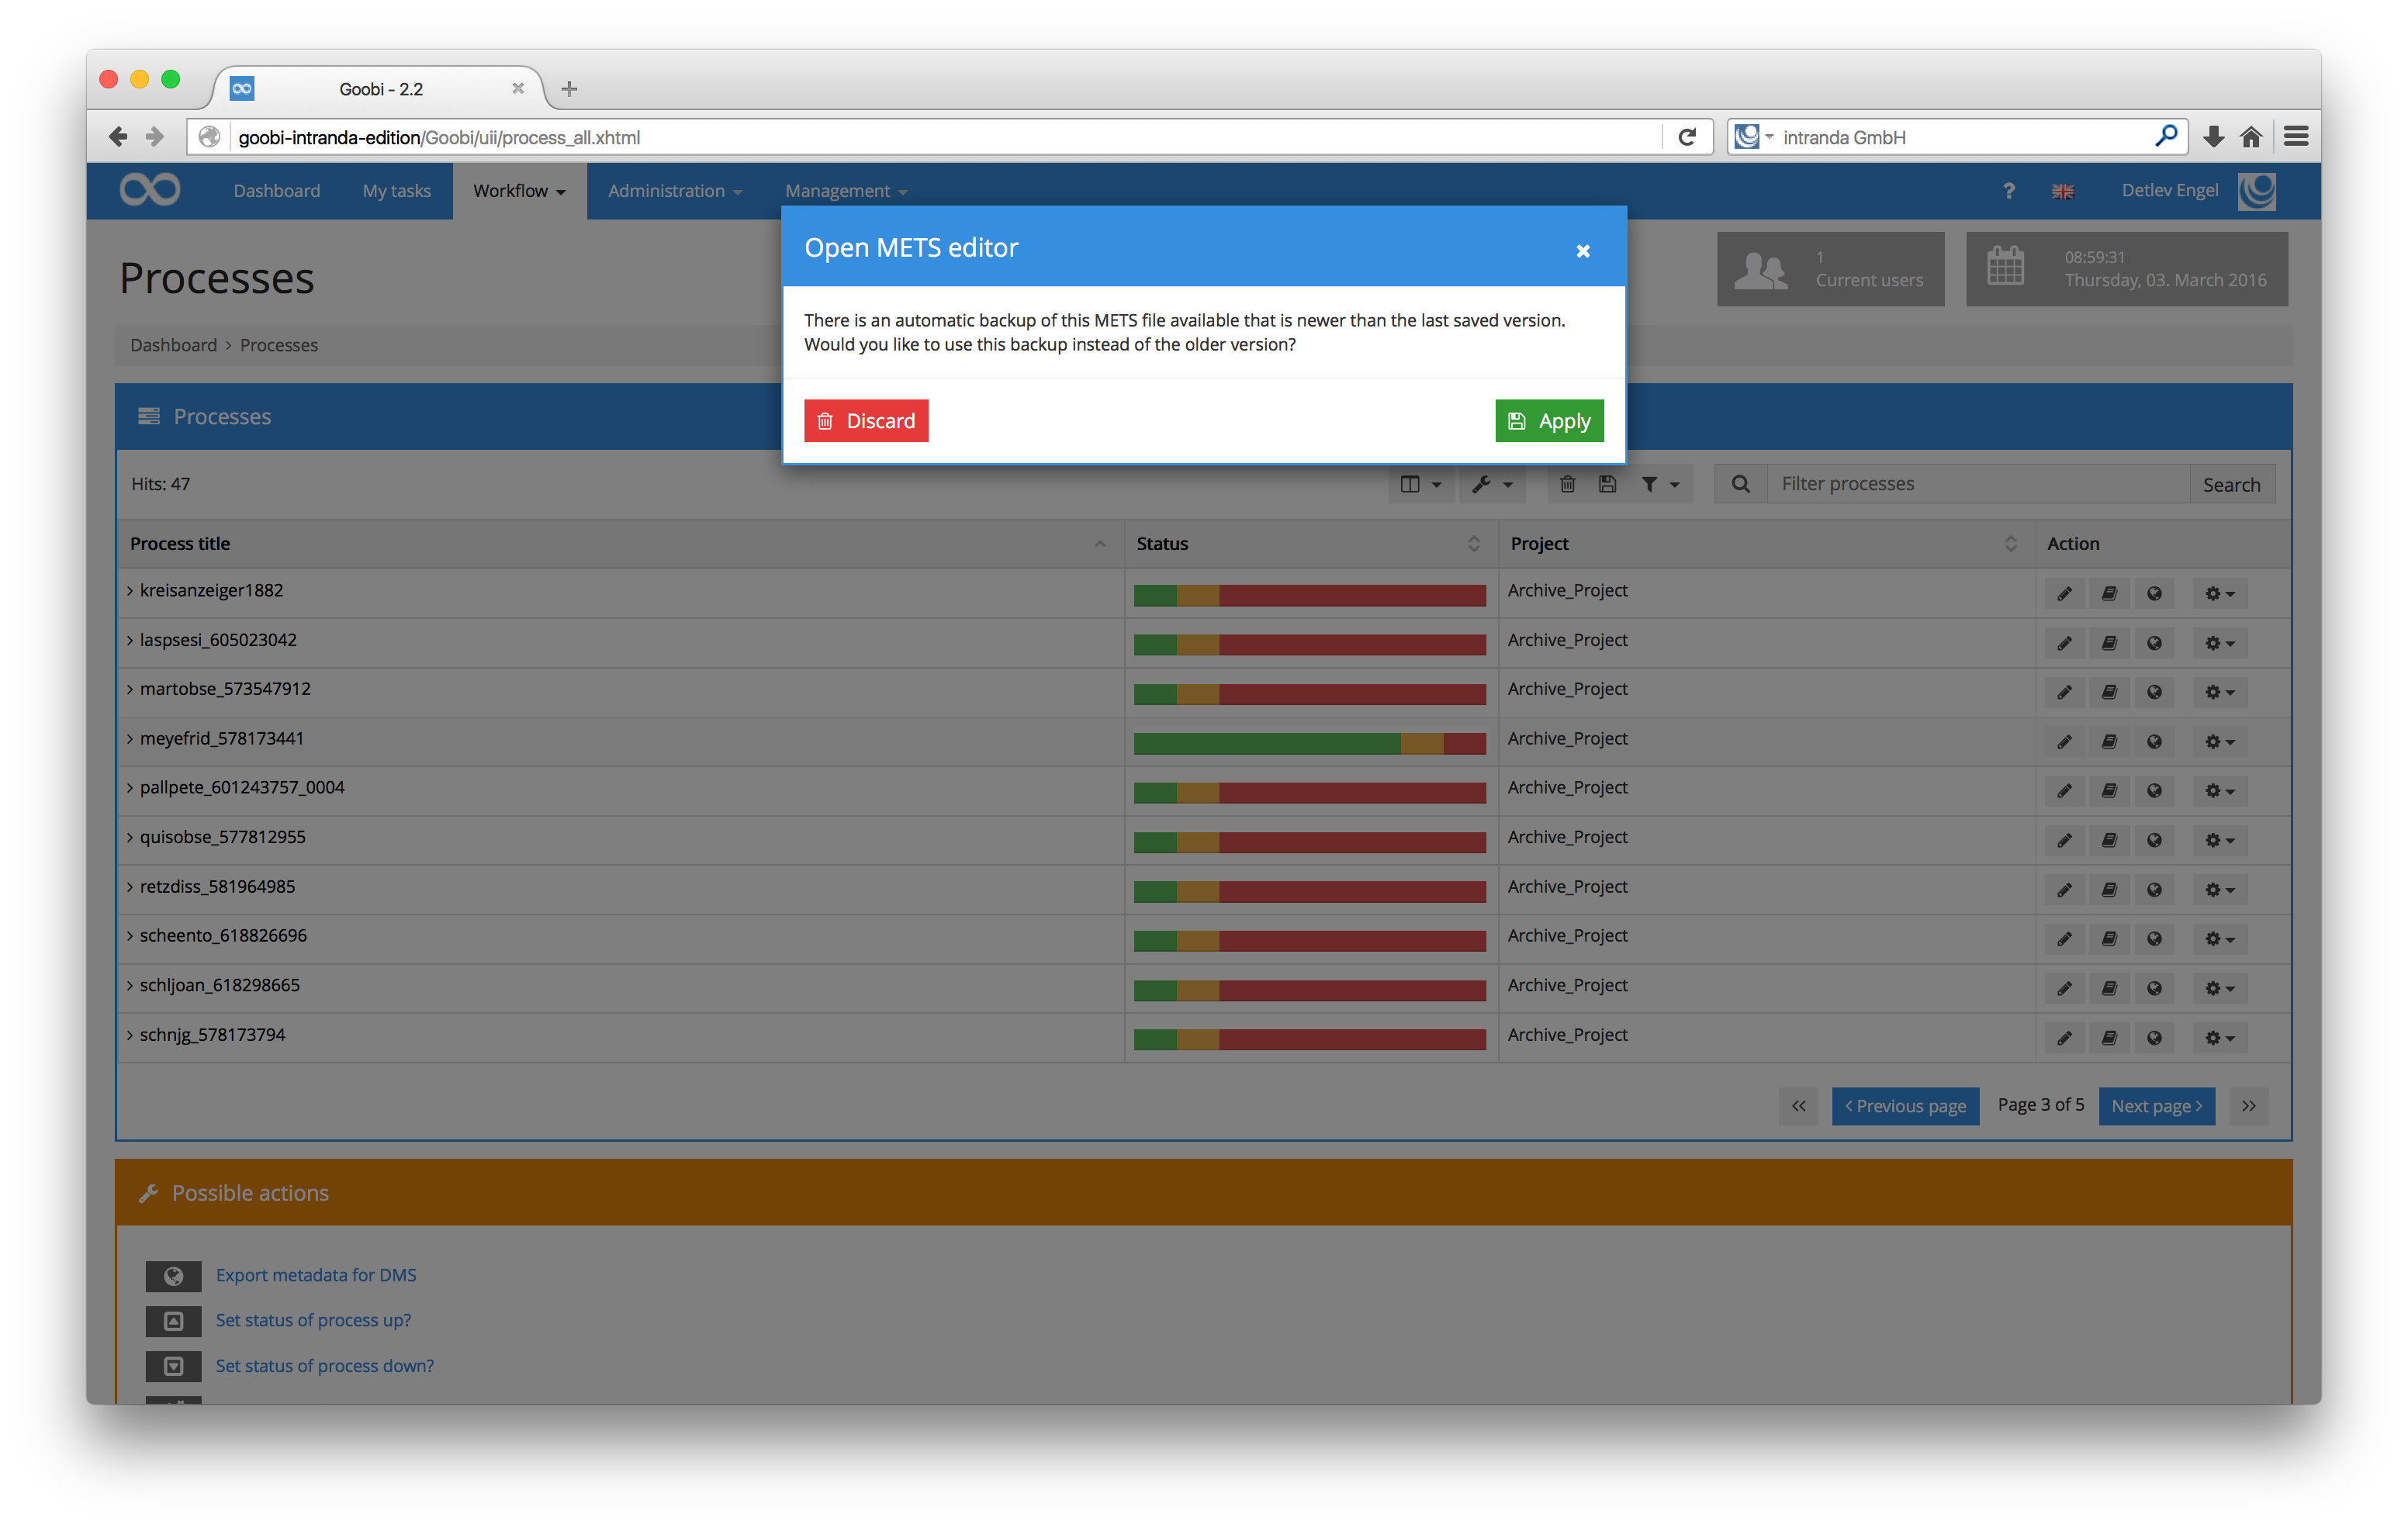The height and width of the screenshot is (1528, 2408).
Task: Click the schnjg_578173794 status progress bar
Action: [x=1309, y=1039]
